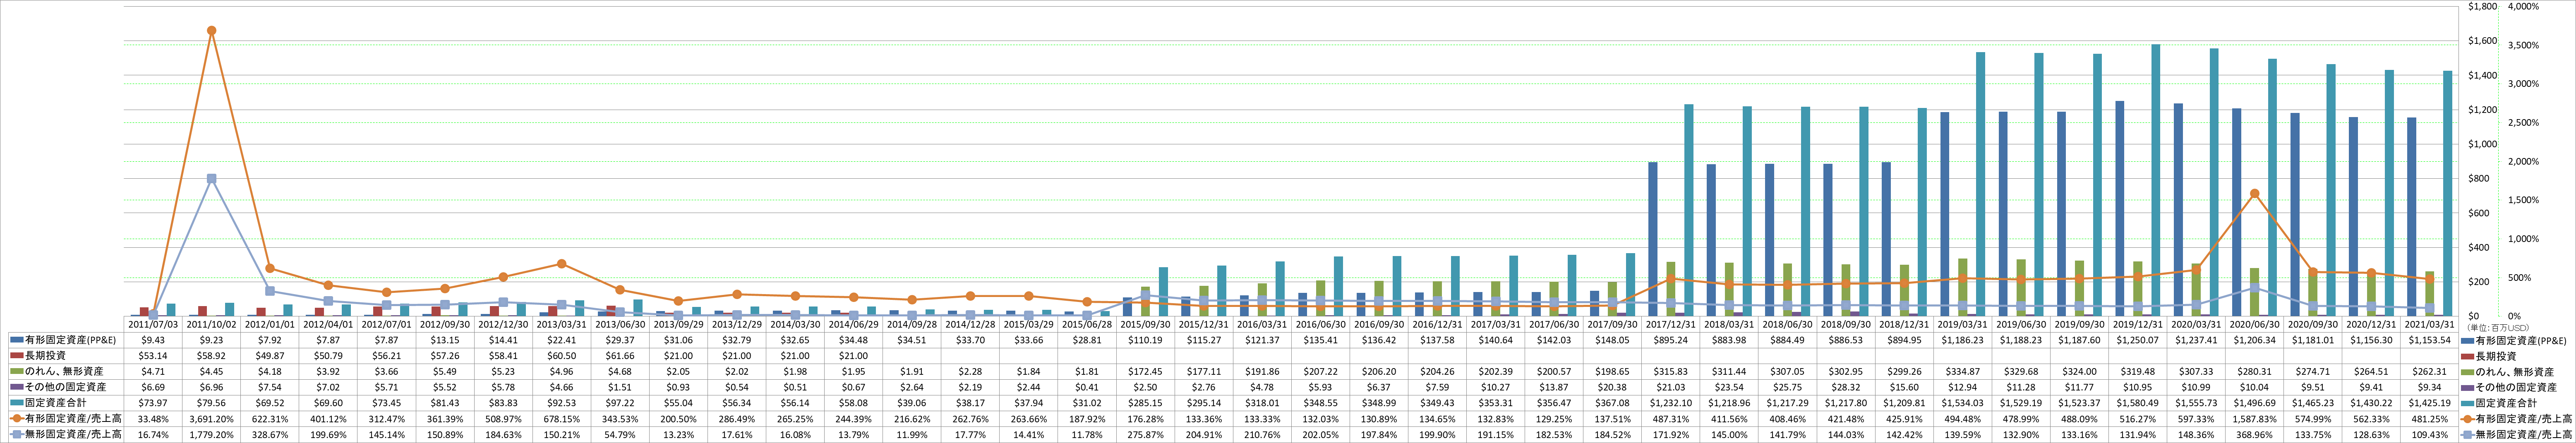
Task: Select the cell with value $110.19
Action: pos(1145,340)
